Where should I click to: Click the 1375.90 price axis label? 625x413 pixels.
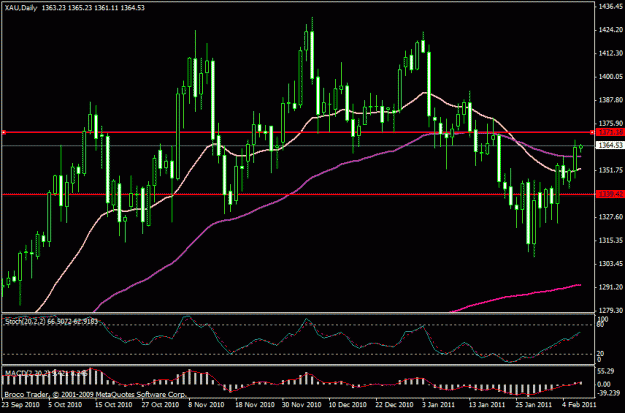[611, 123]
